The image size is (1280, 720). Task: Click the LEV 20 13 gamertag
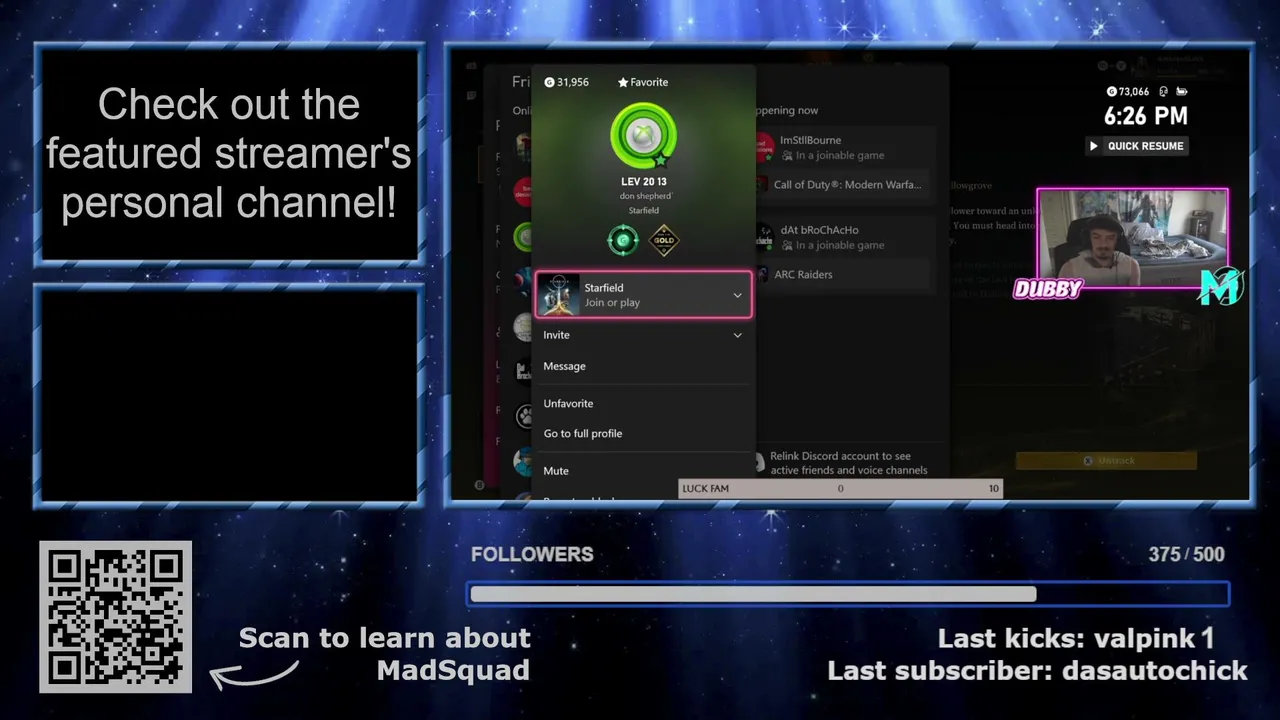tap(644, 182)
